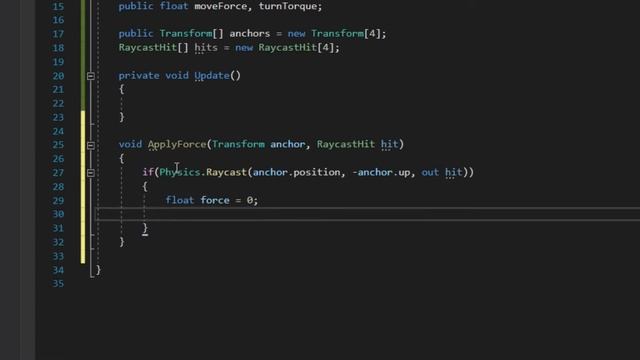640x360 pixels.
Task: Click closing brace on line 31
Action: pyautogui.click(x=145, y=228)
